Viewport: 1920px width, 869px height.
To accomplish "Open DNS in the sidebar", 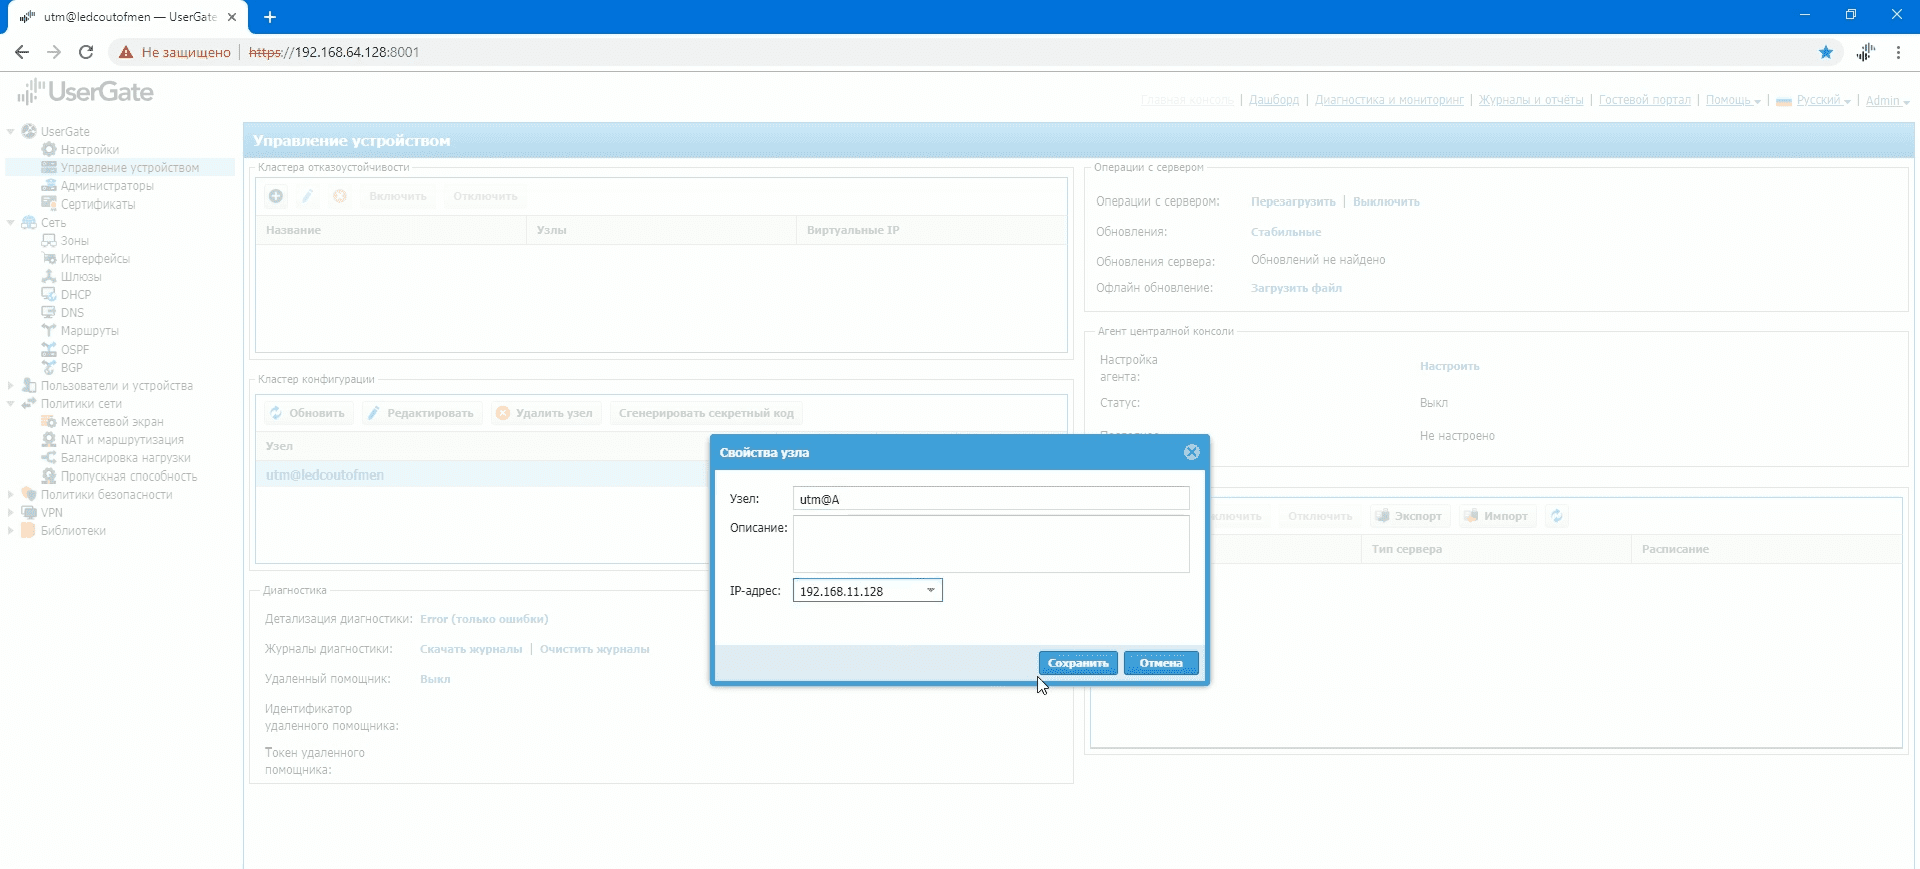I will tap(72, 313).
